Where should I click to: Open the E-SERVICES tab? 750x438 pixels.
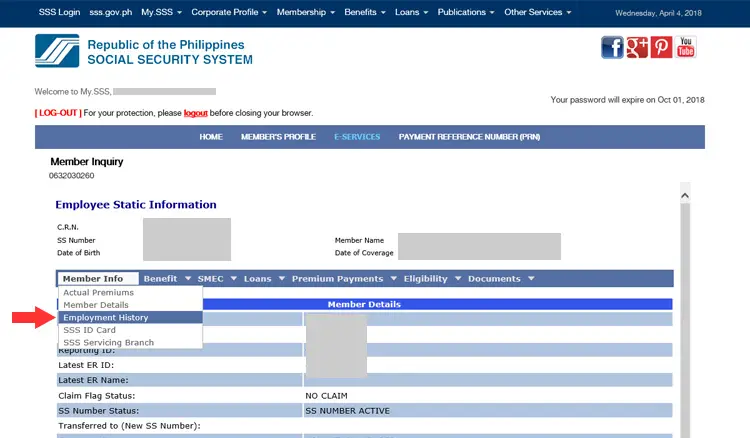357,137
